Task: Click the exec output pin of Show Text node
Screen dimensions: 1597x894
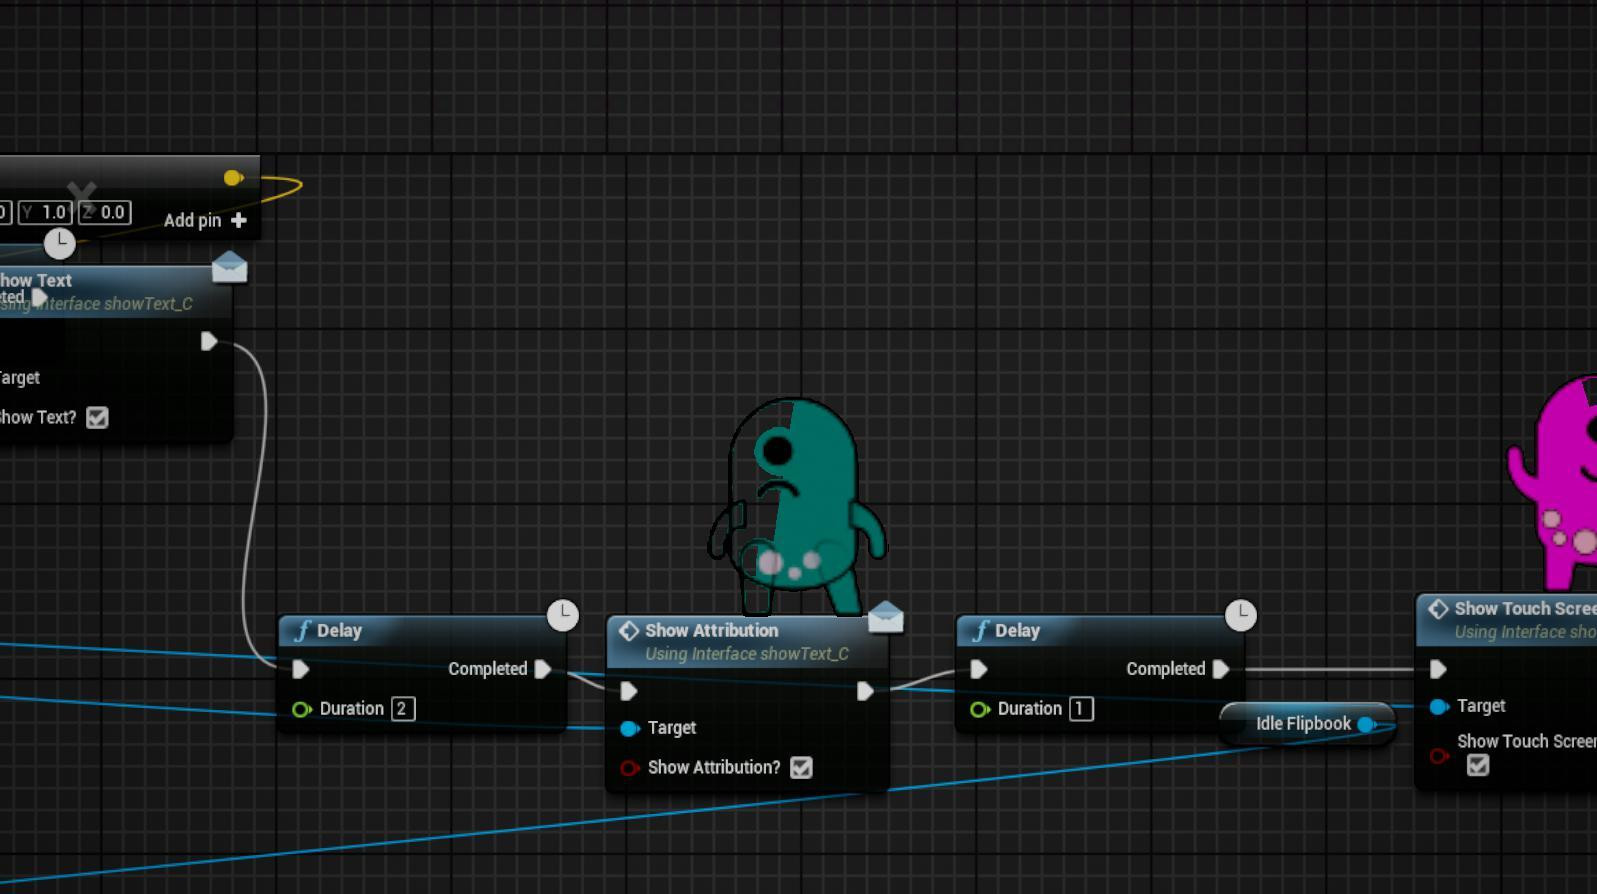Action: [209, 342]
